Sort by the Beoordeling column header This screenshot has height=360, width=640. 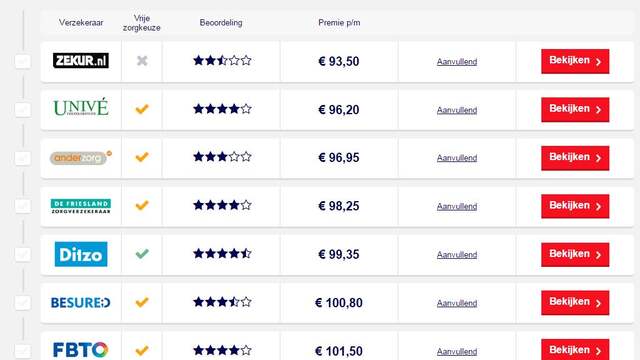pyautogui.click(x=221, y=23)
